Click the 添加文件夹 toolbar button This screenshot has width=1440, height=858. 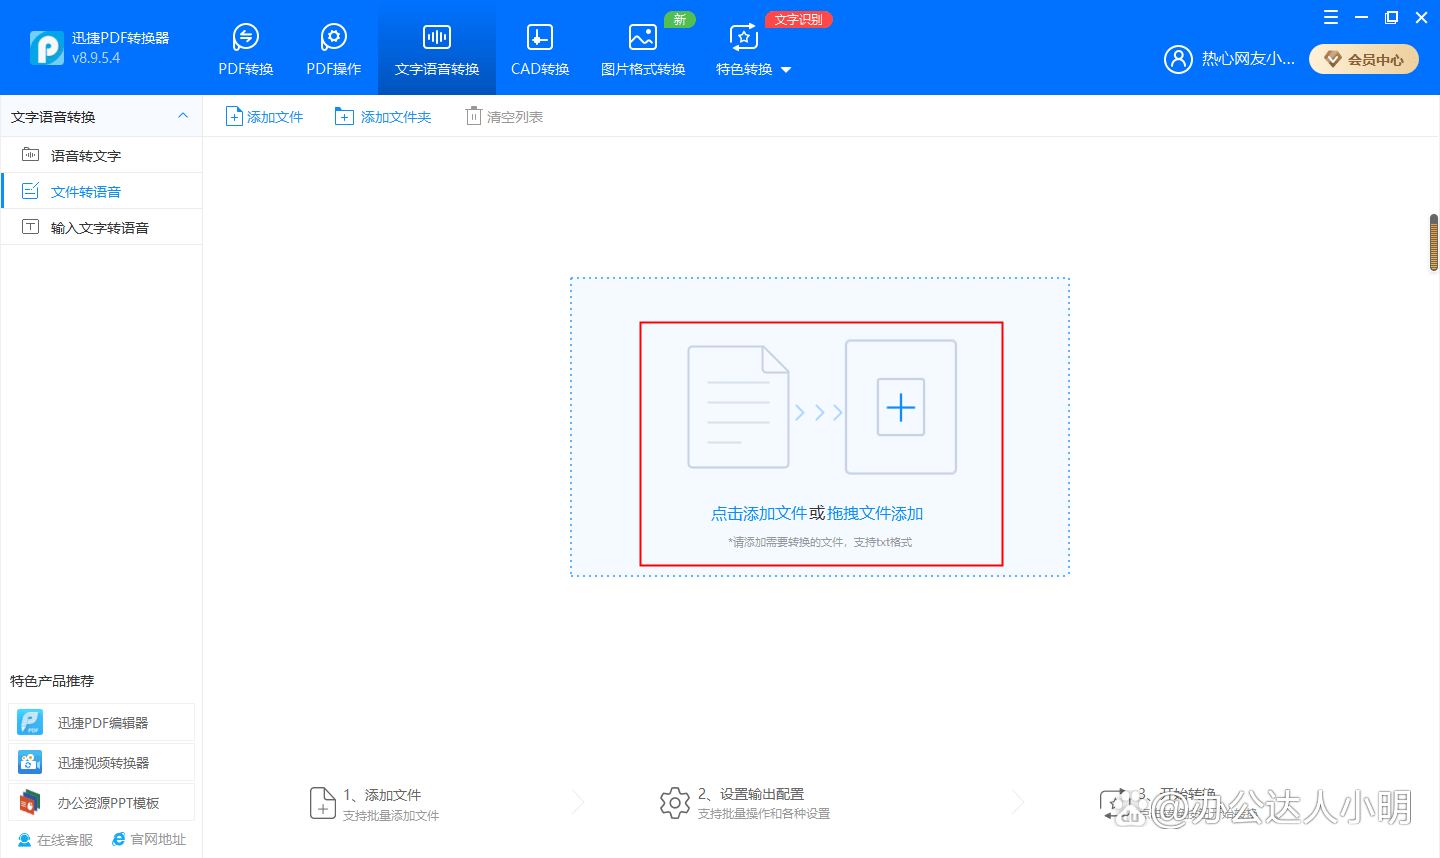[384, 117]
